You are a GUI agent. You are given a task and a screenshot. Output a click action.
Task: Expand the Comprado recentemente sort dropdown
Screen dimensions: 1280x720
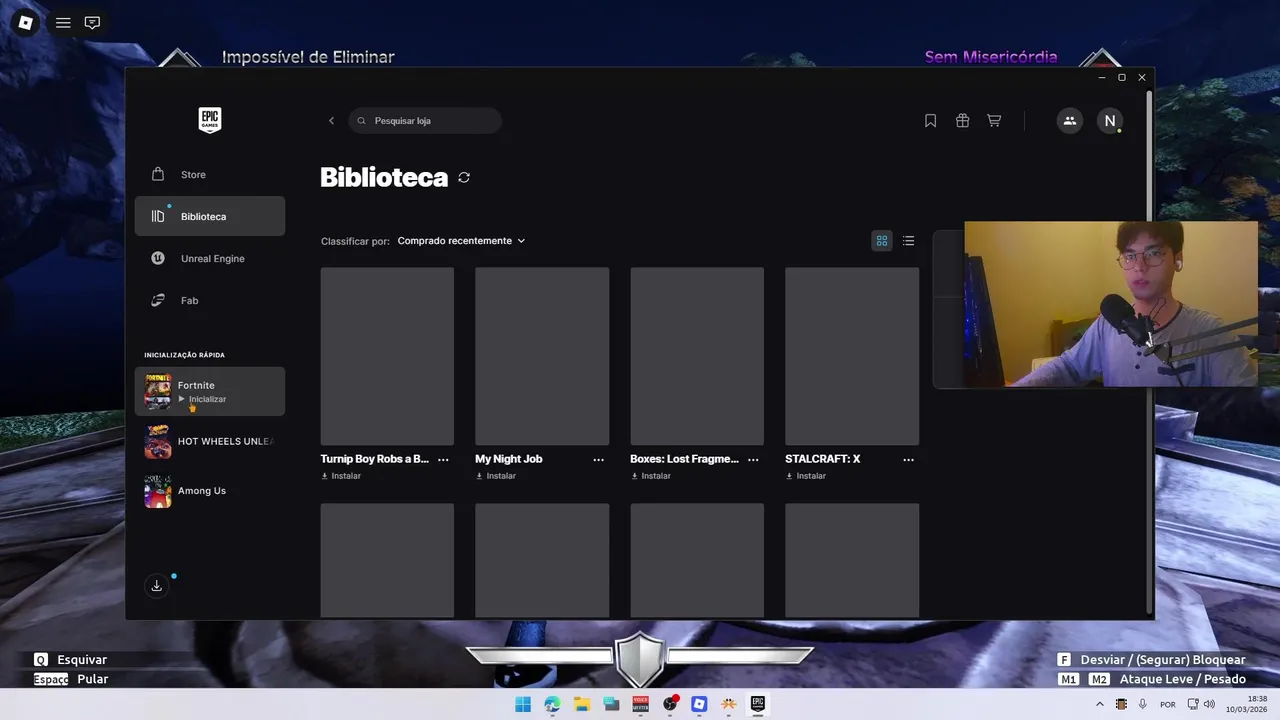[x=461, y=241]
